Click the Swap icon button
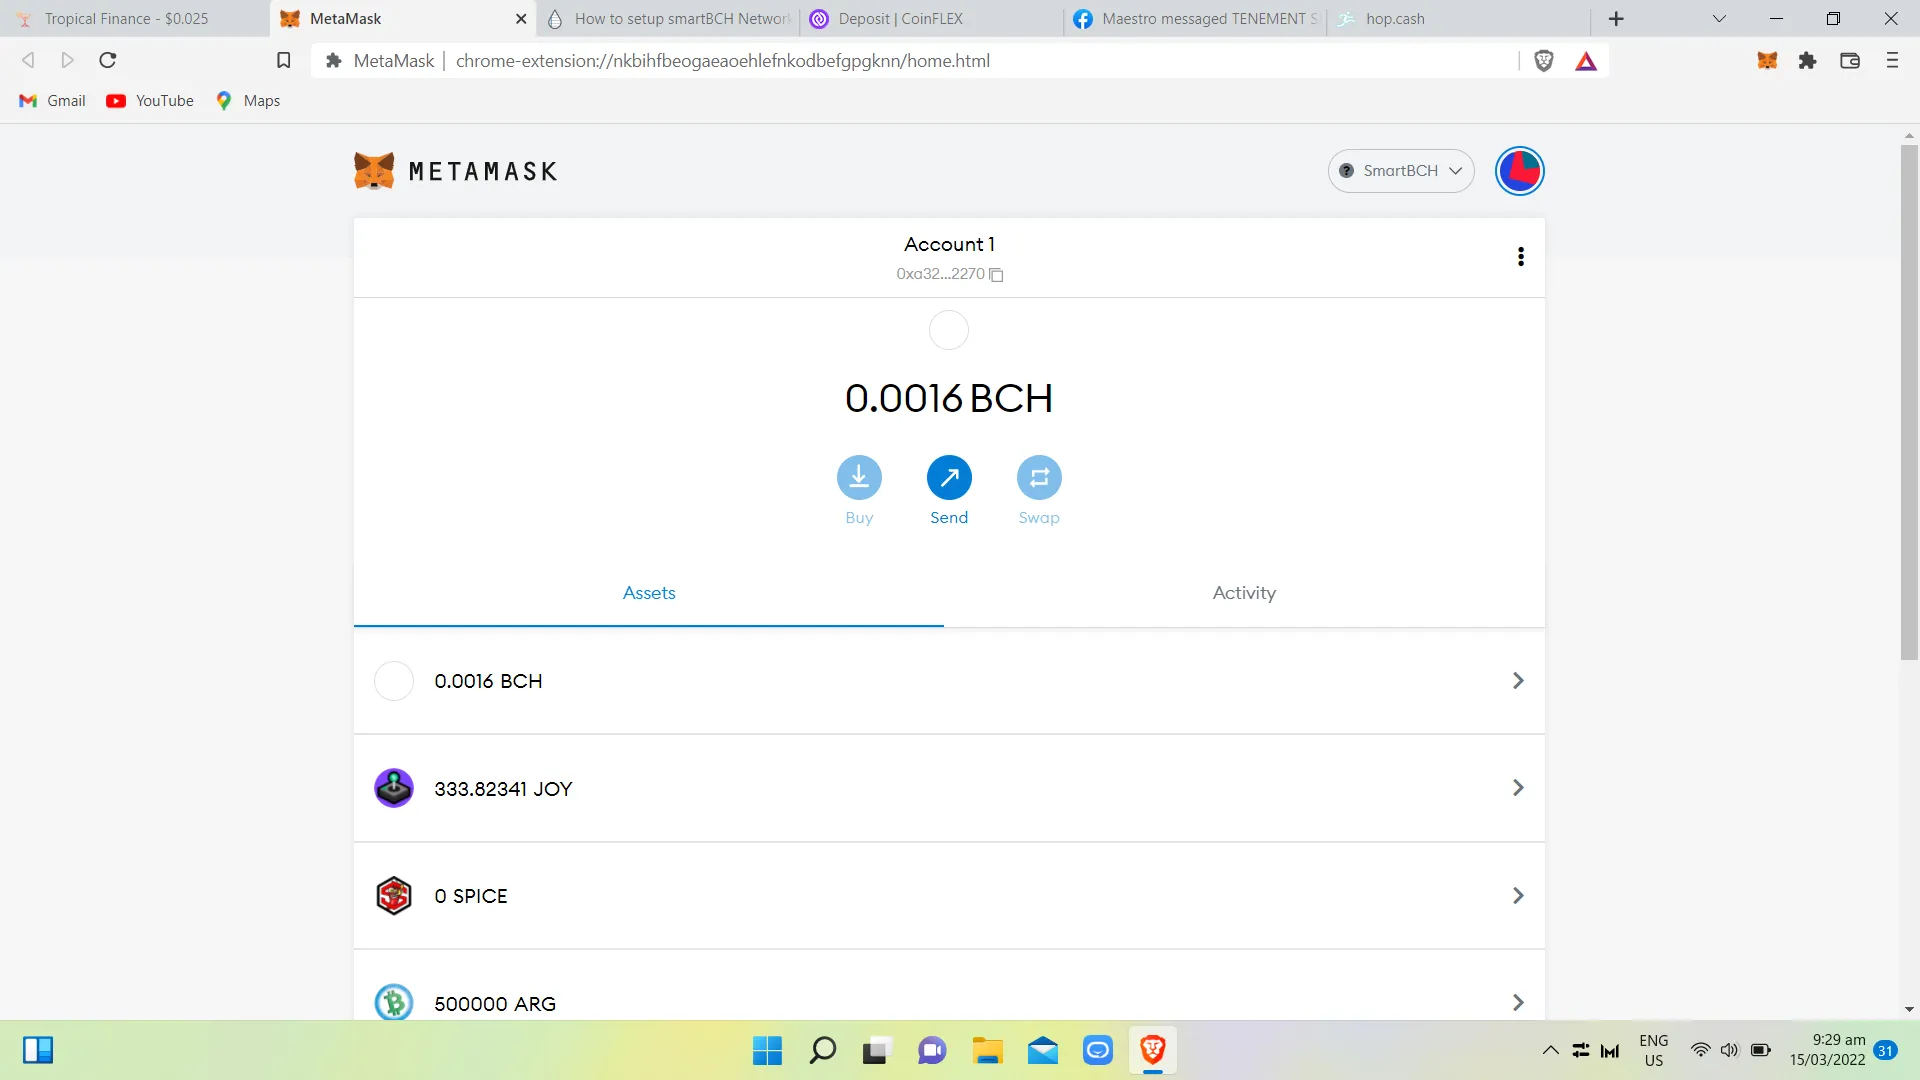The image size is (1920, 1080). 1039,478
